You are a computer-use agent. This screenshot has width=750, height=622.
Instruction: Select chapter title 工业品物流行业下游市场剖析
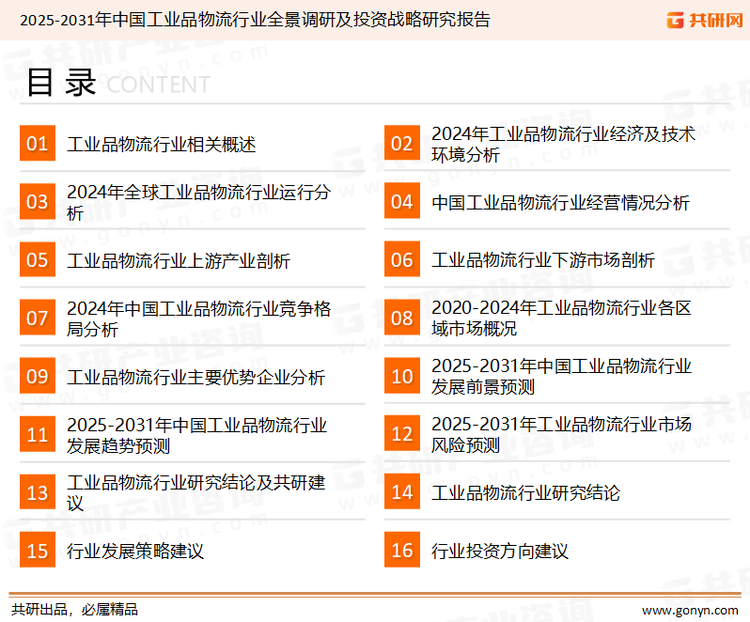pos(543,260)
